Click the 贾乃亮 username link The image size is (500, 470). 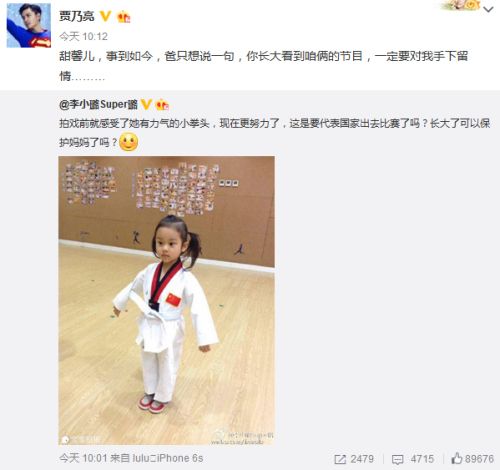pos(77,16)
